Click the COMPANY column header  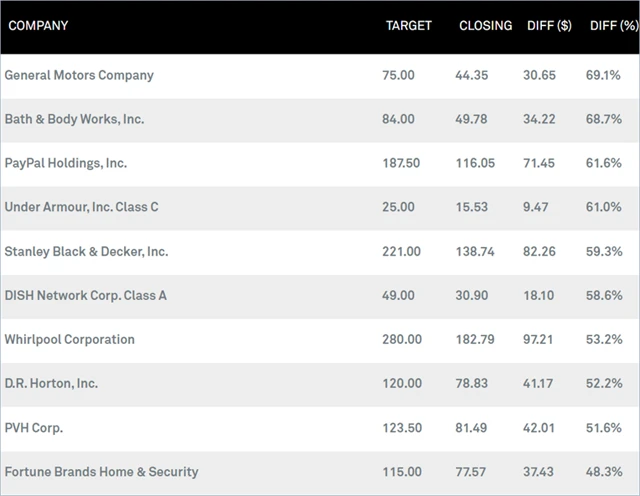(x=38, y=26)
